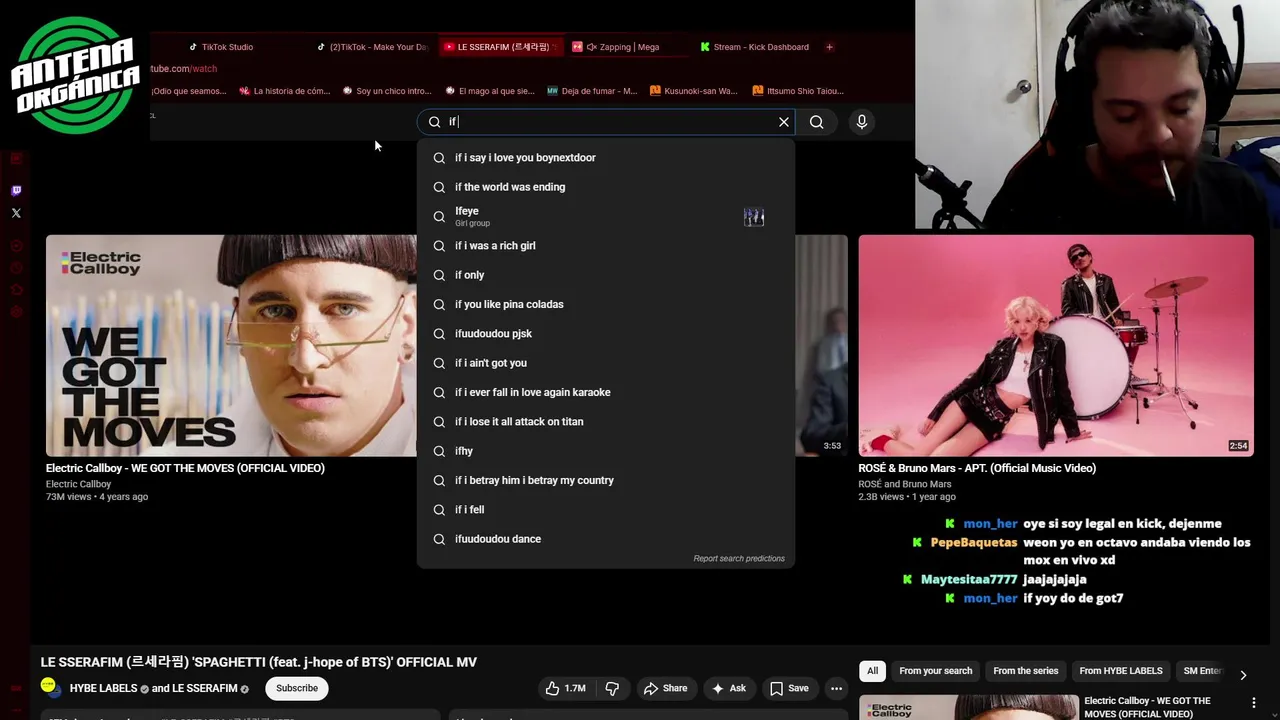Open 'ROSÉ and Bruno Mars' channel link
This screenshot has width=1280, height=720.
click(x=904, y=484)
